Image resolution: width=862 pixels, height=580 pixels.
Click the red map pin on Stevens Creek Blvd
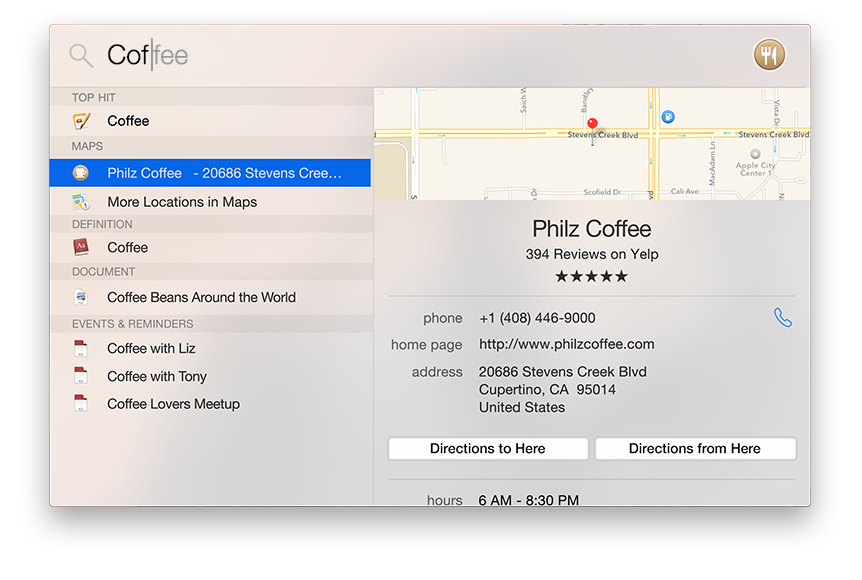pos(592,126)
